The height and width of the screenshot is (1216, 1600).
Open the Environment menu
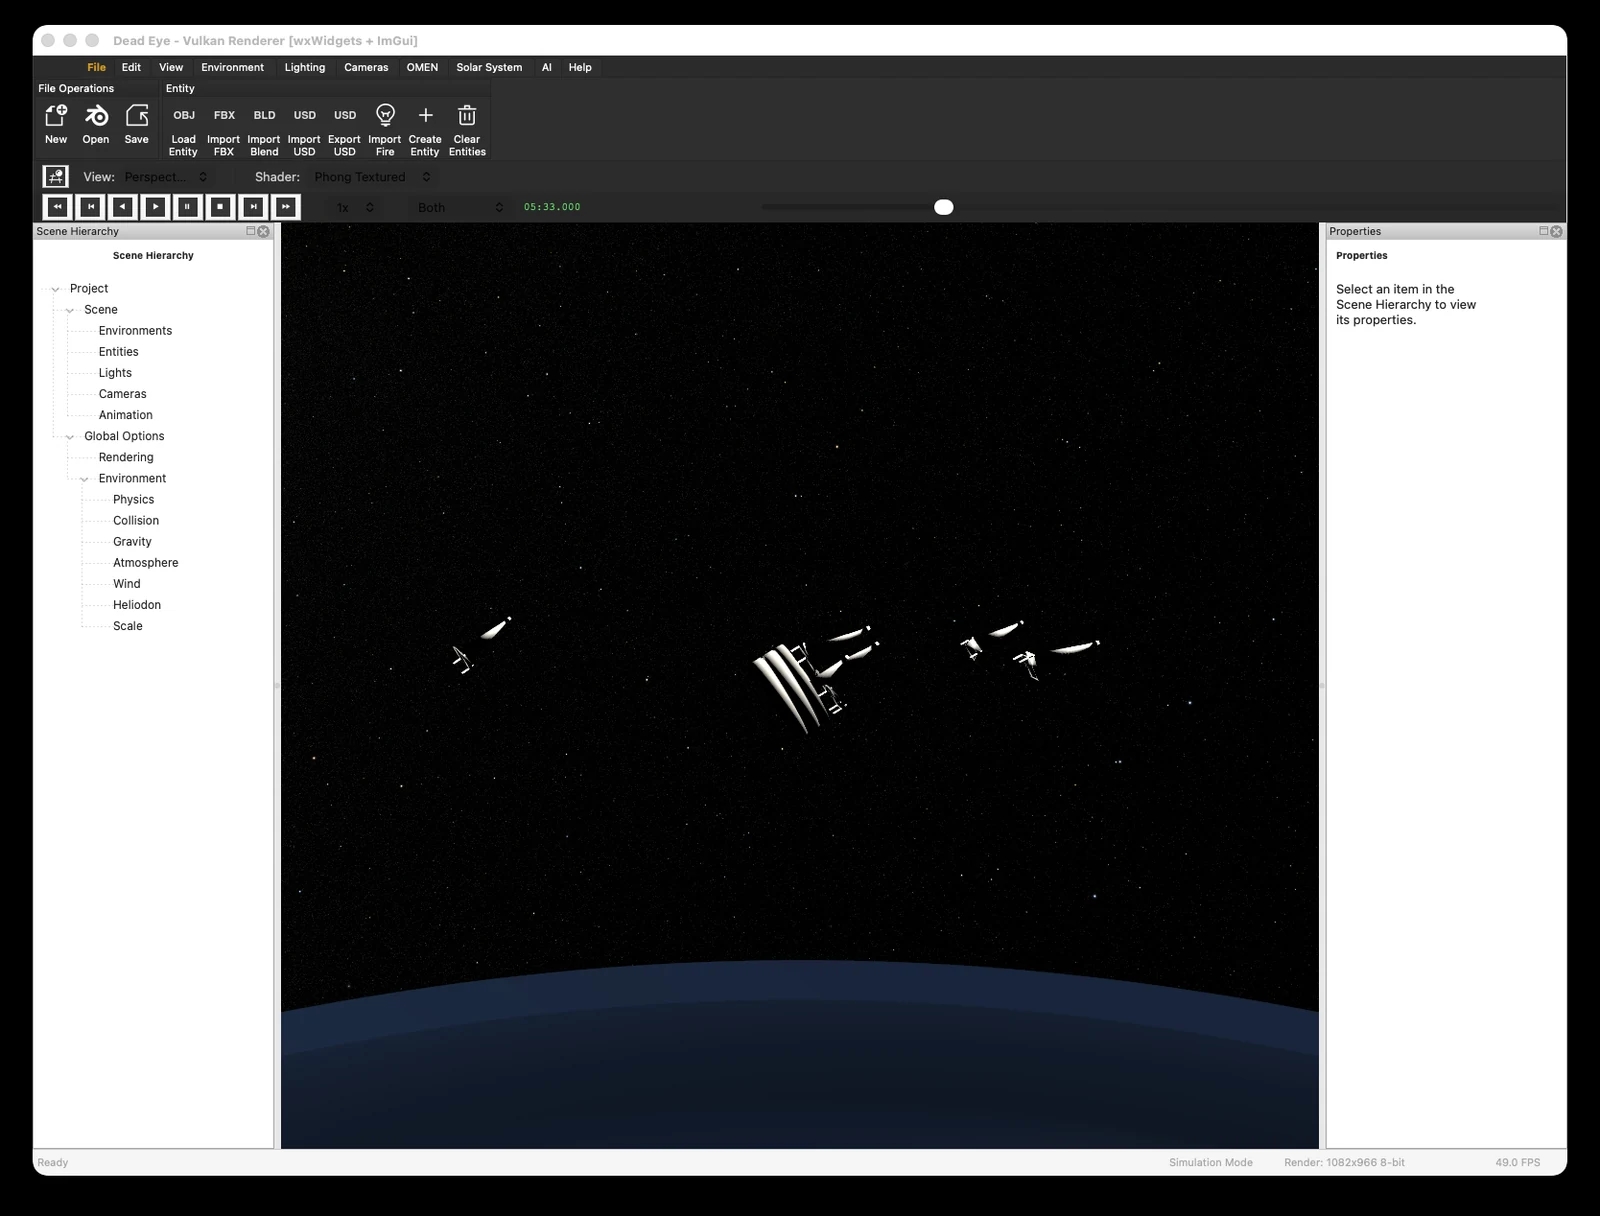(x=232, y=67)
